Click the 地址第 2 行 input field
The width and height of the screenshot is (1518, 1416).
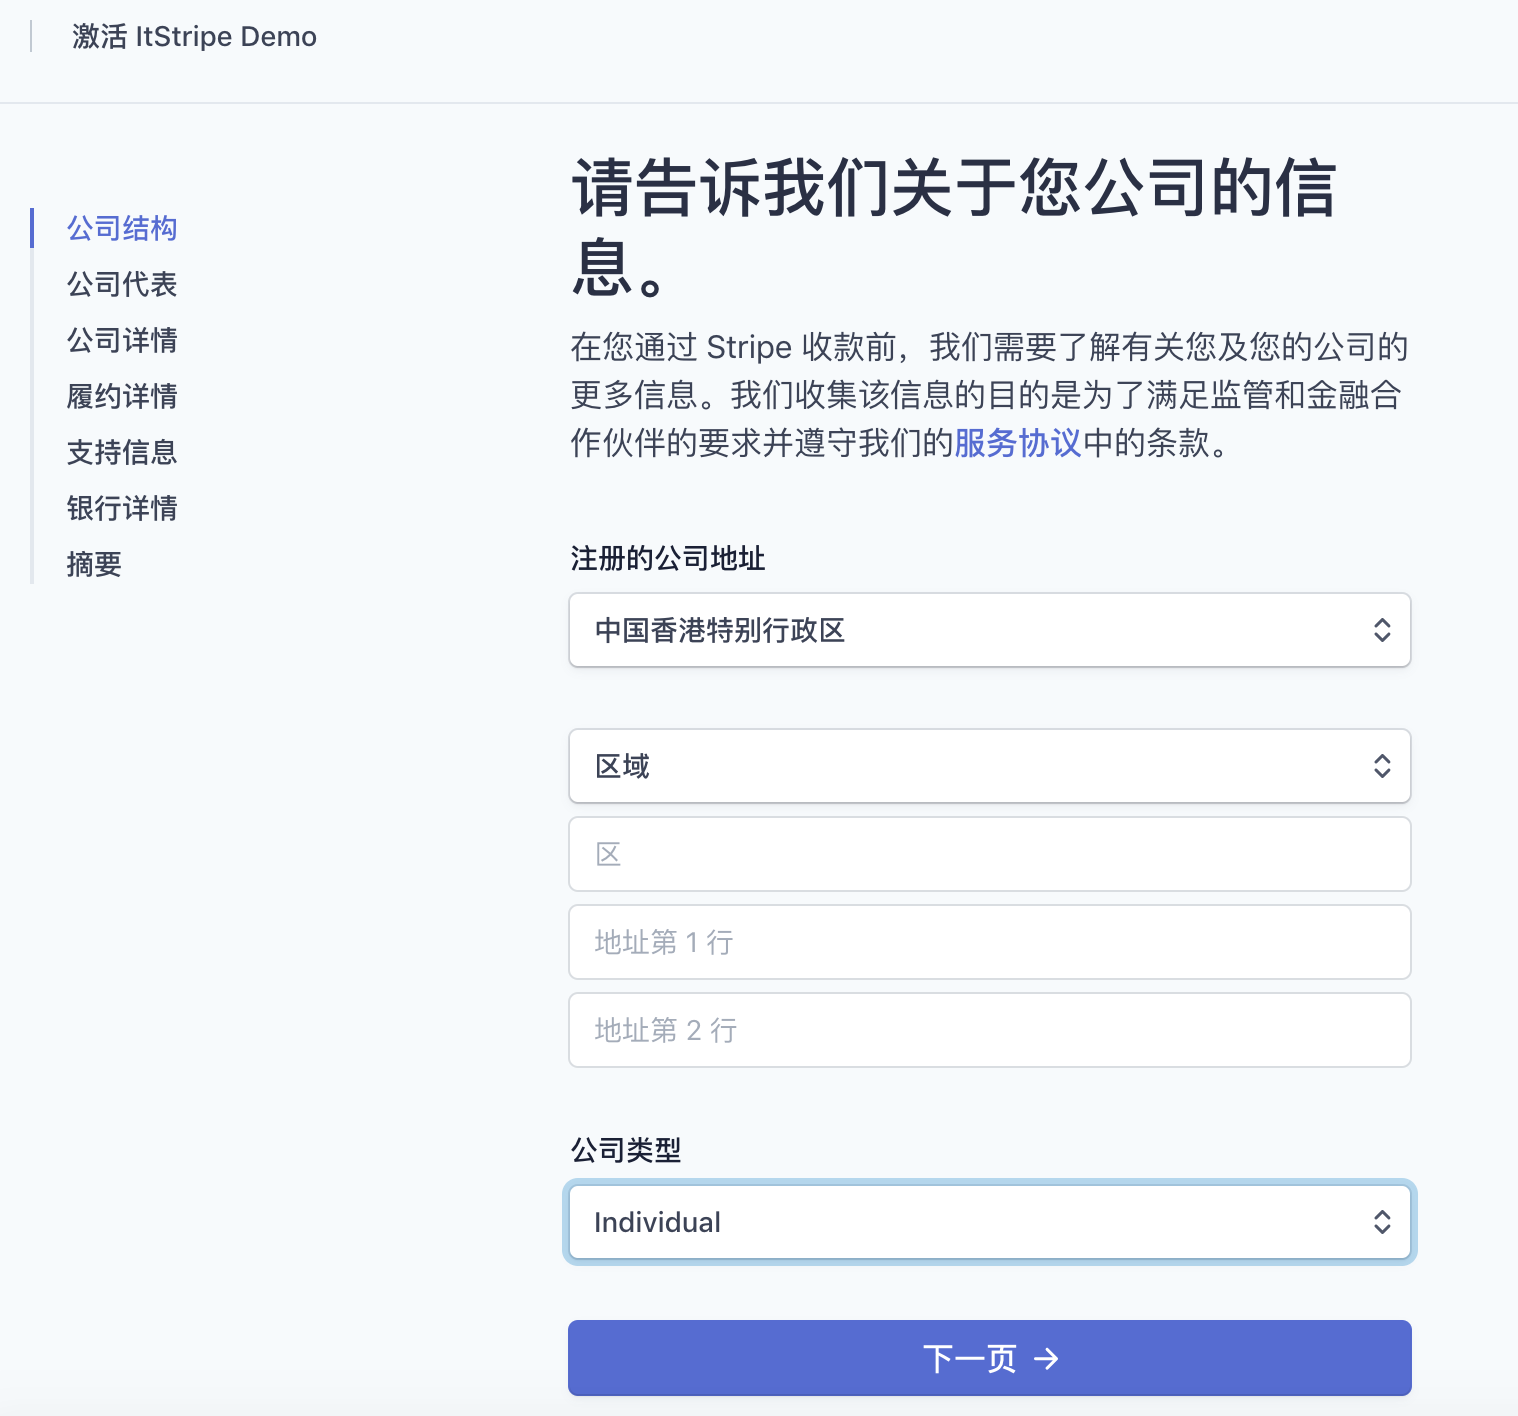pos(988,1030)
